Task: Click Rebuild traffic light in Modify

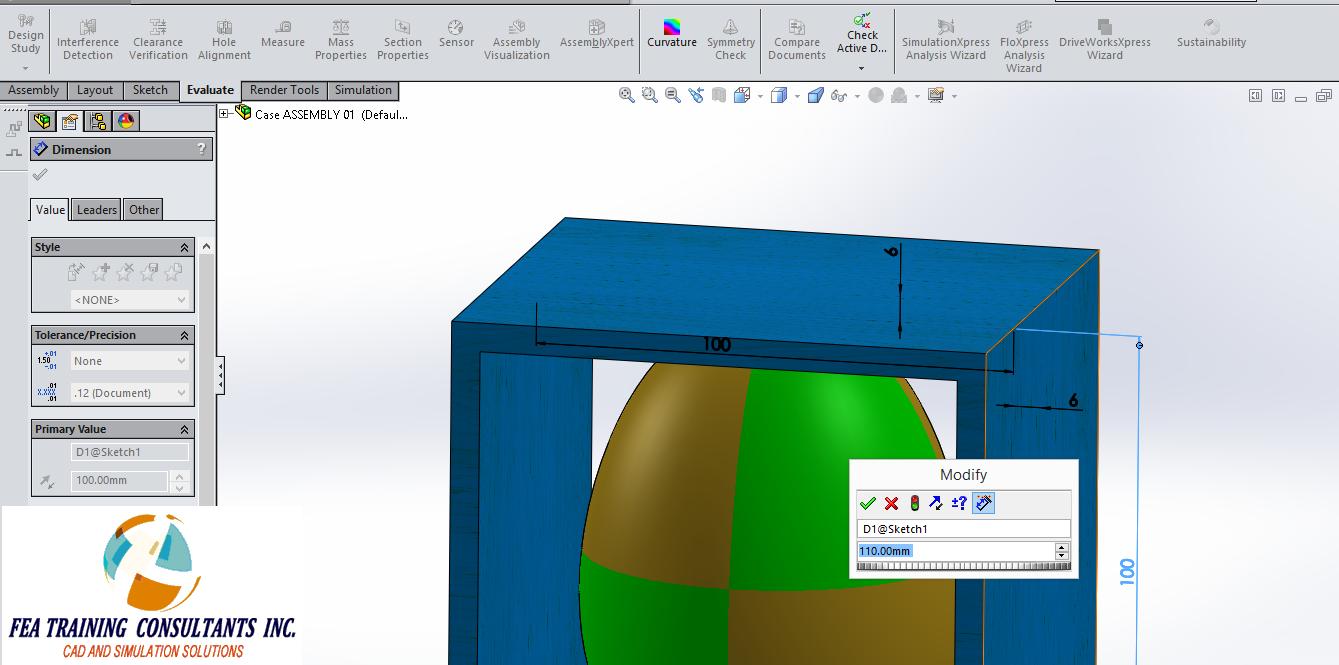Action: coord(913,503)
